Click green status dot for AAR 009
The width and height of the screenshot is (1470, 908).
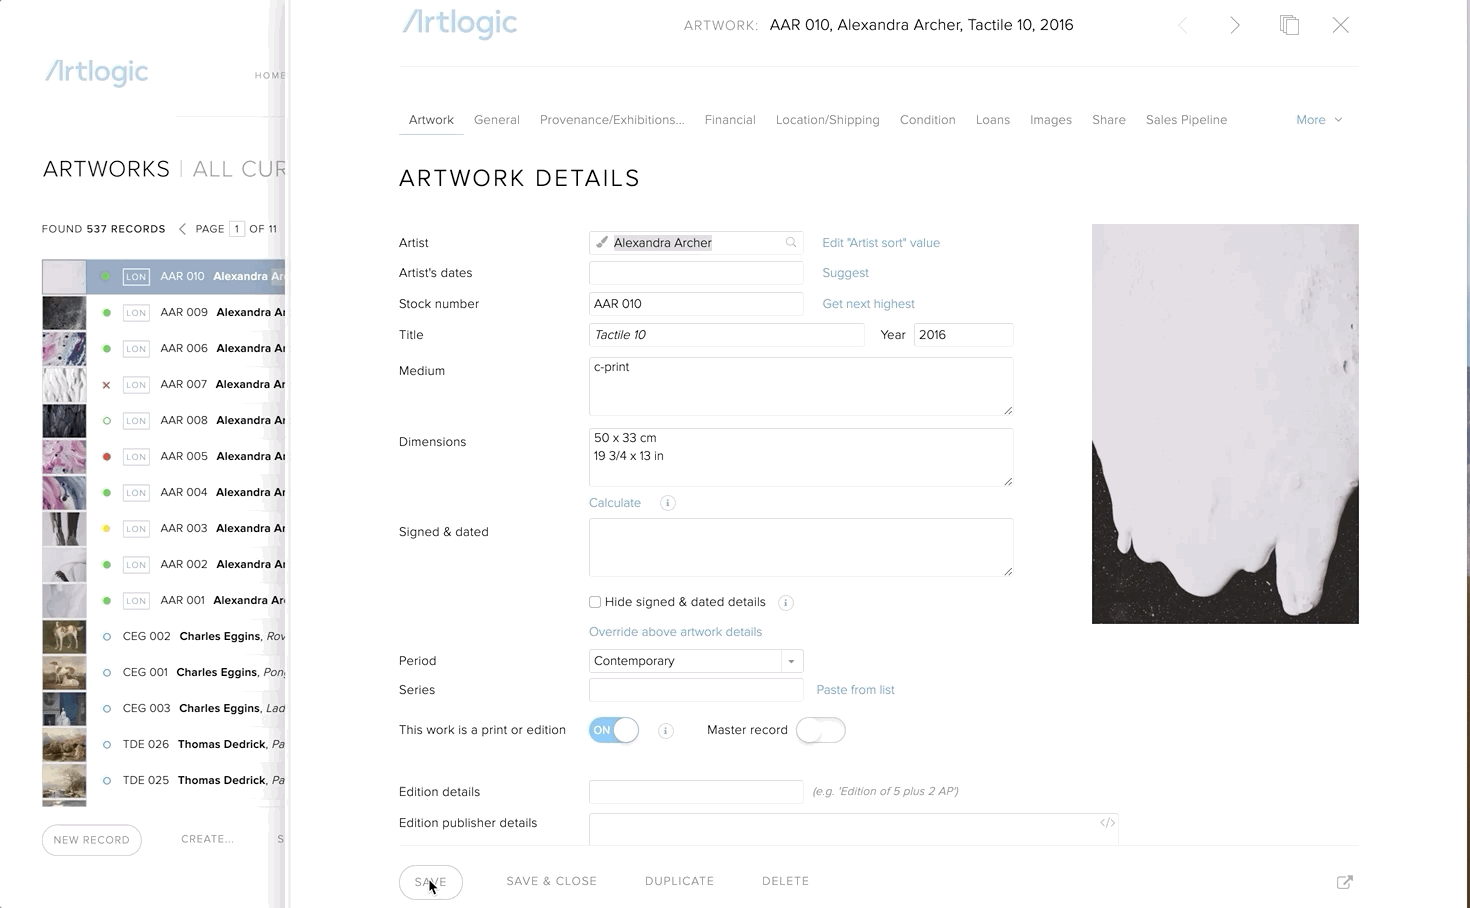(107, 313)
